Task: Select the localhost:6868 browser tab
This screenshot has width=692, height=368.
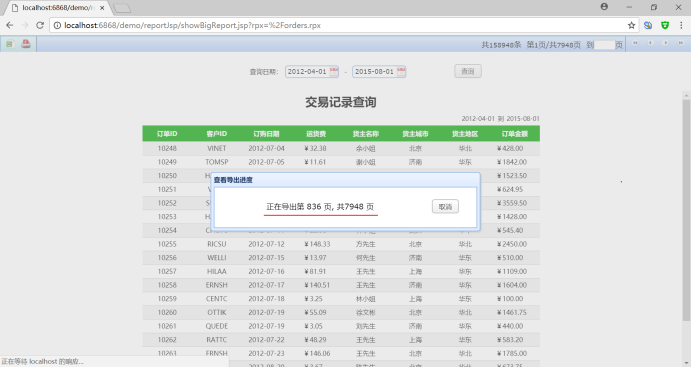Action: pos(58,8)
